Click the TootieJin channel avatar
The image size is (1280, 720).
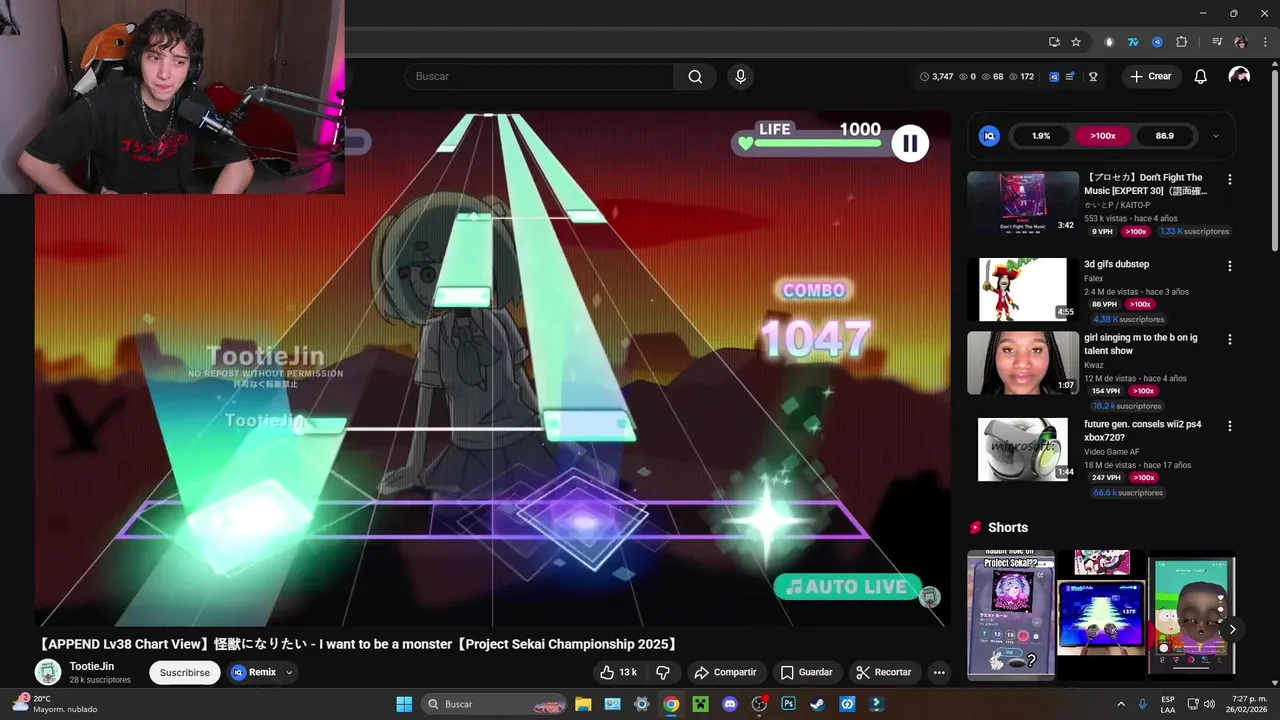pos(48,672)
